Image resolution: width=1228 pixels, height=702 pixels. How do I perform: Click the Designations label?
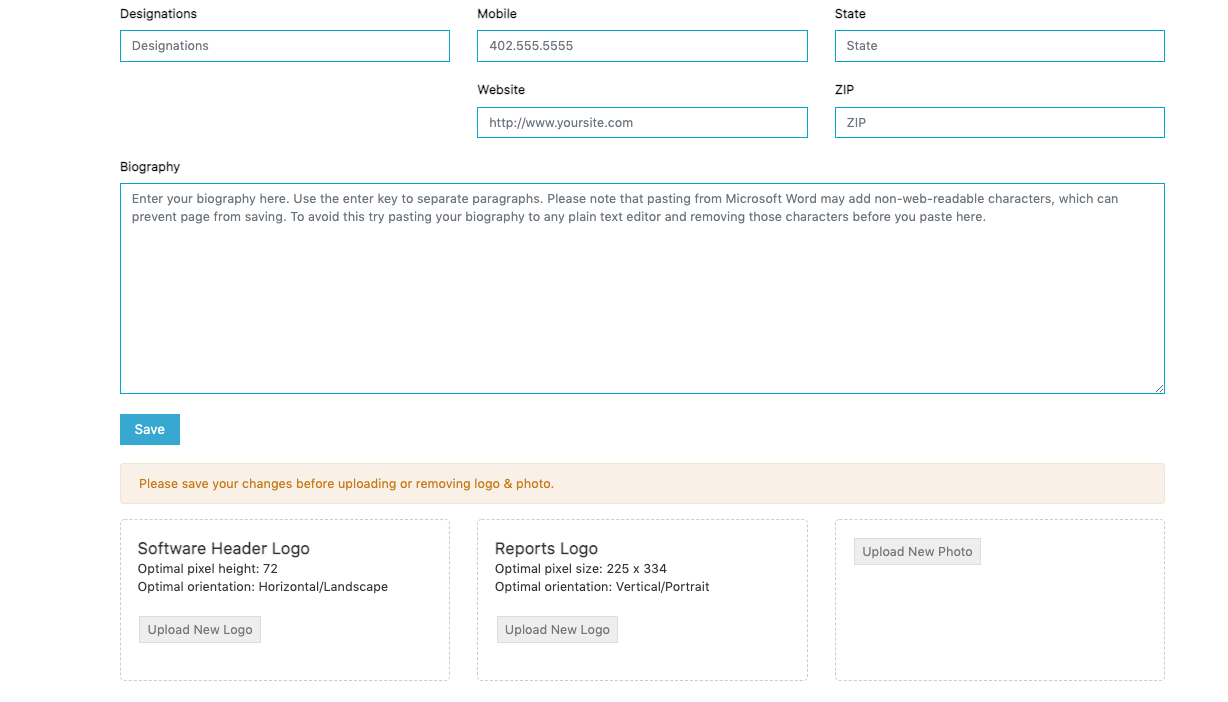coord(158,14)
